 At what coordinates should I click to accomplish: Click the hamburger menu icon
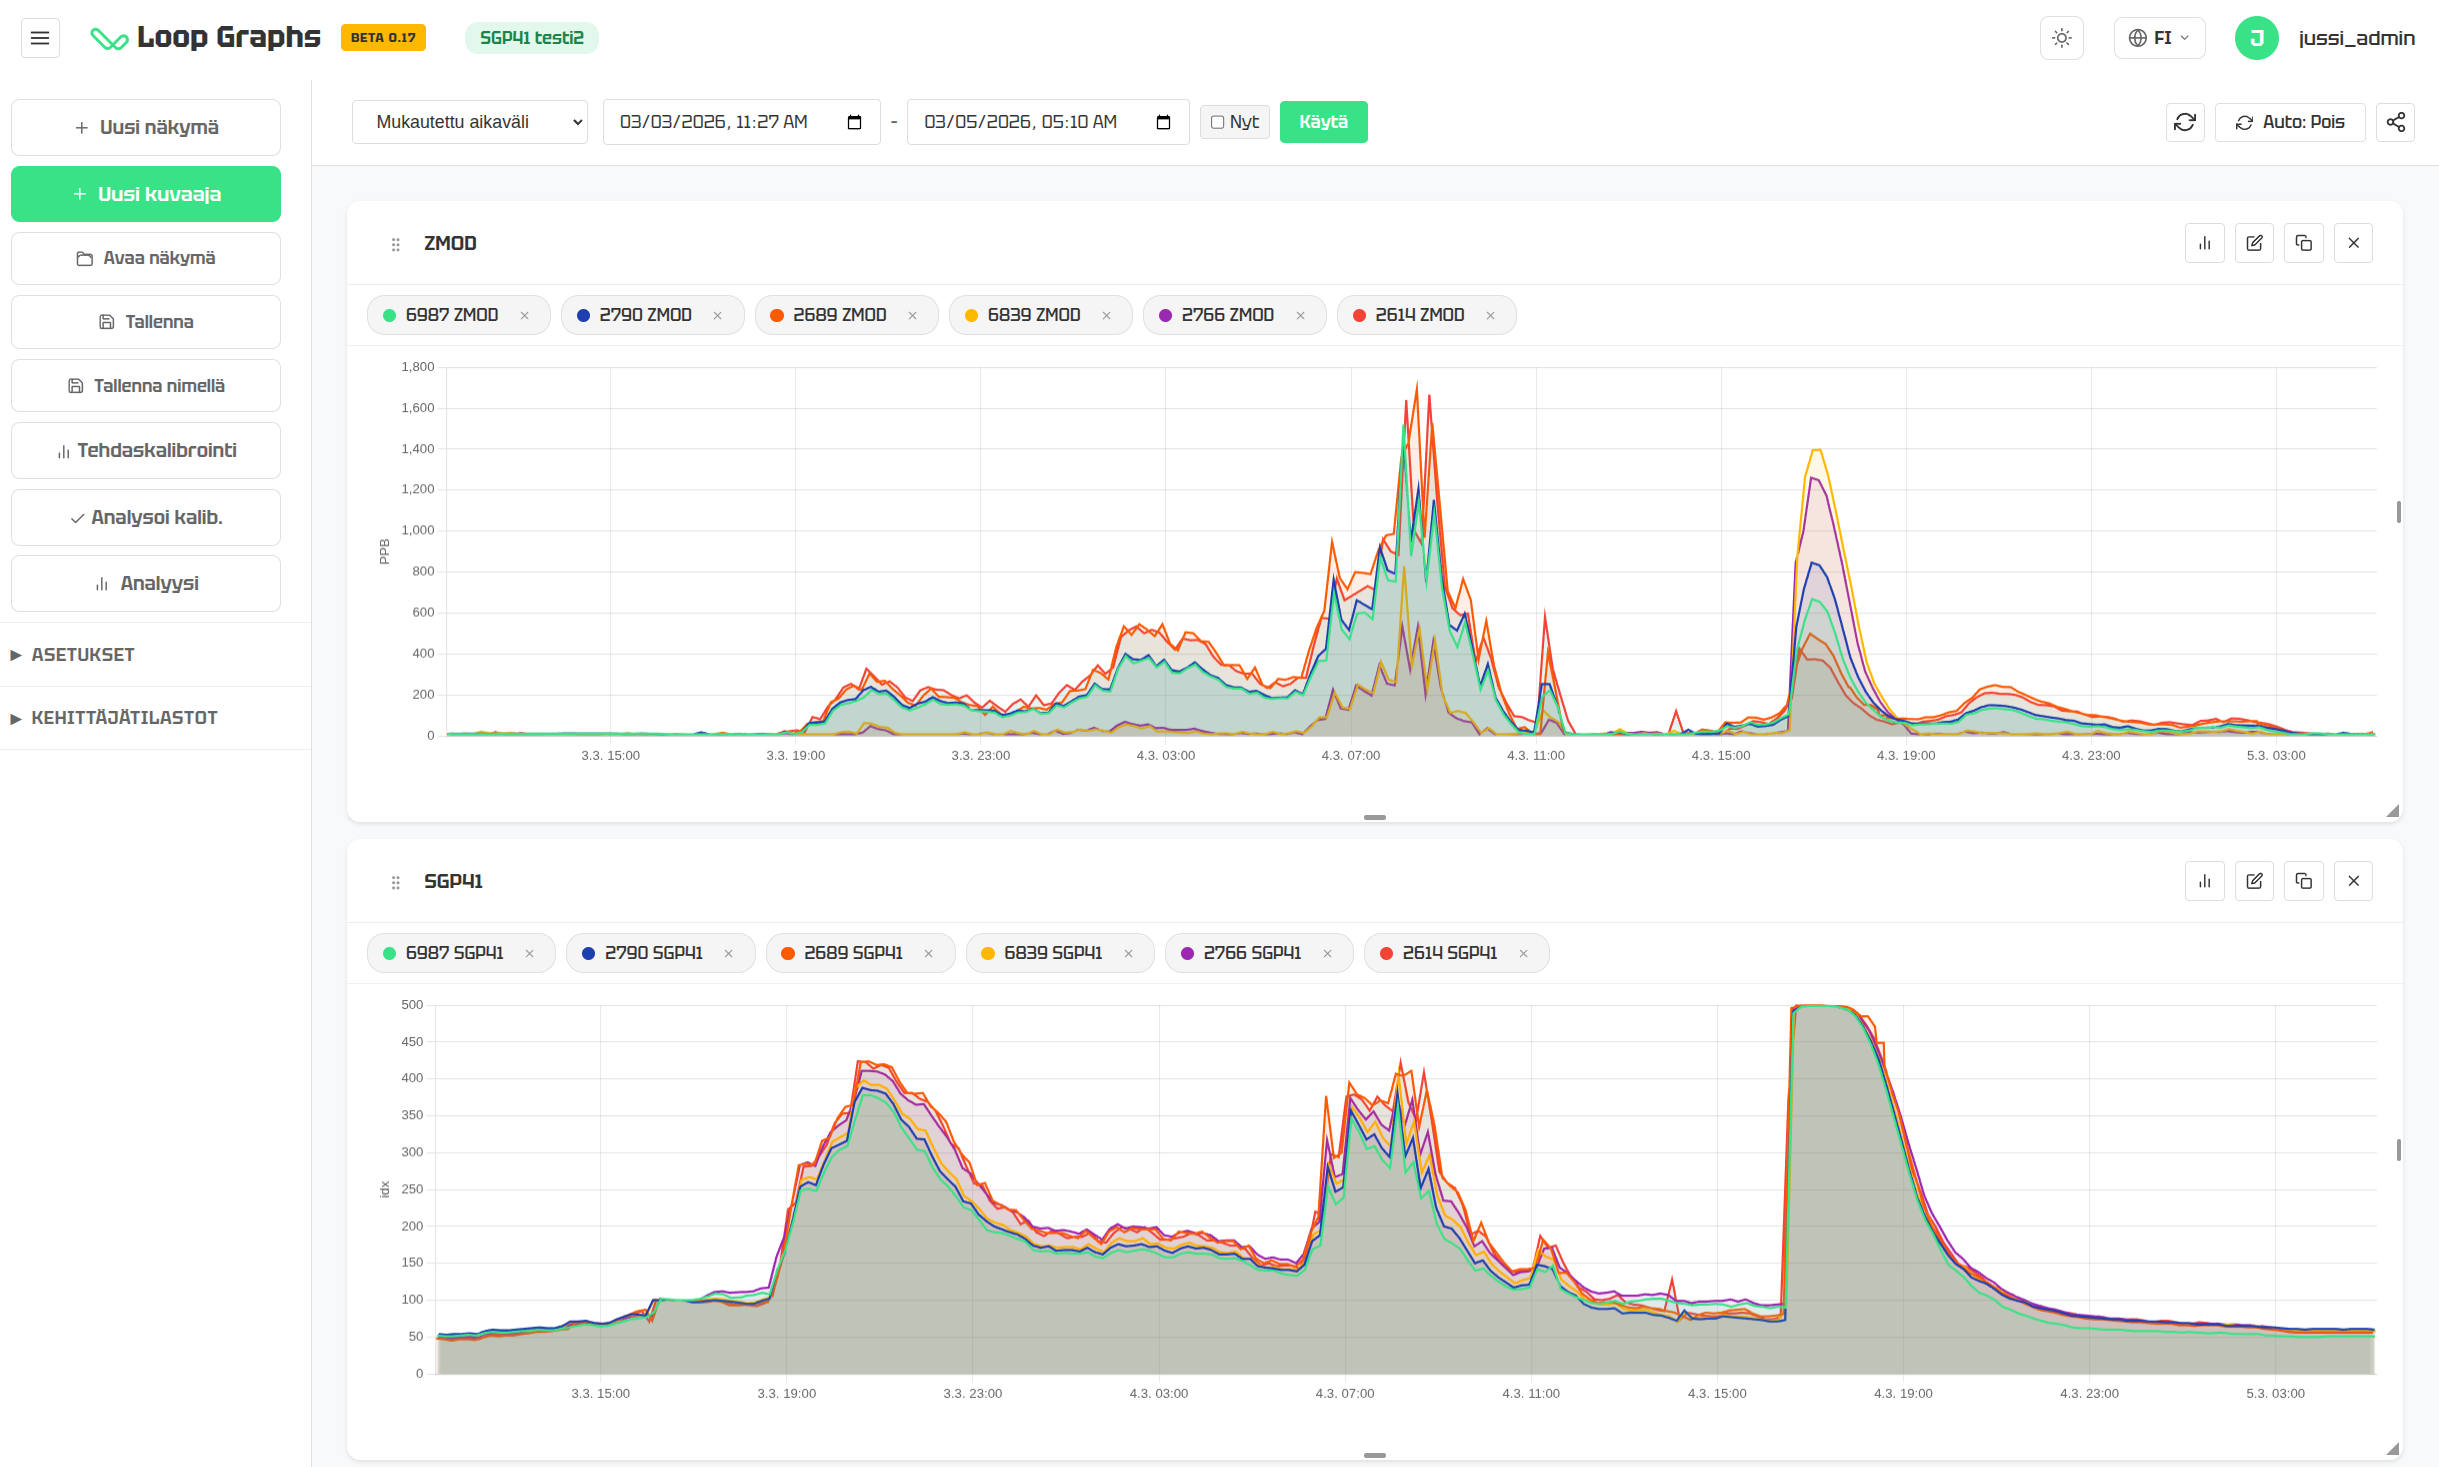coord(40,38)
